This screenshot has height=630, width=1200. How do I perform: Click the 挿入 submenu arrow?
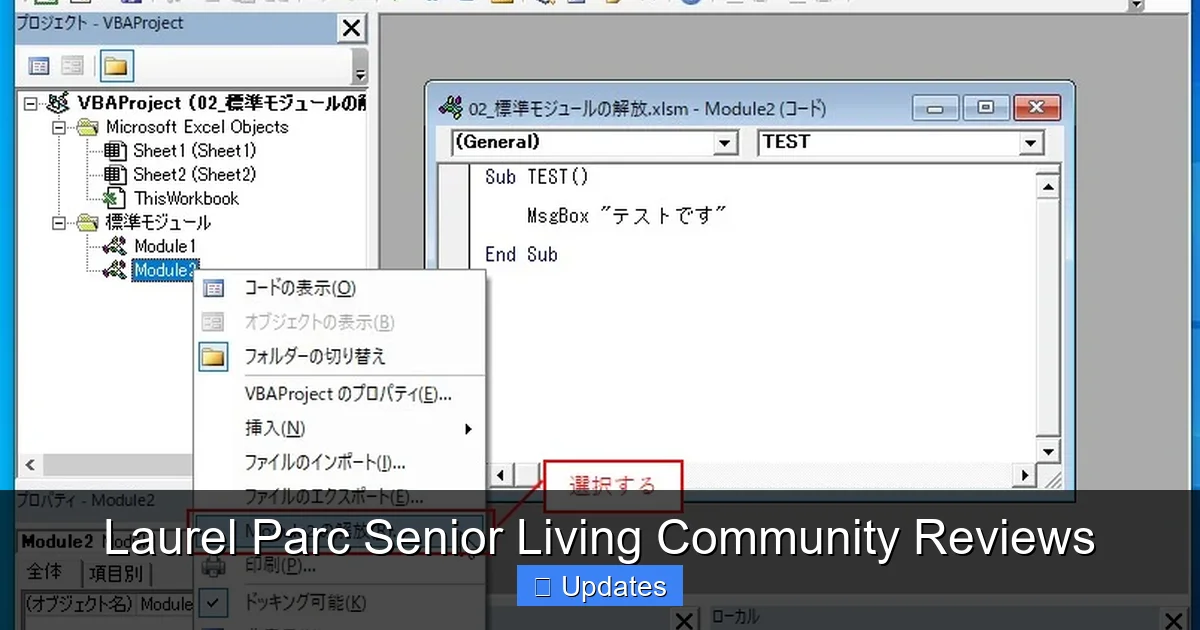tap(468, 429)
